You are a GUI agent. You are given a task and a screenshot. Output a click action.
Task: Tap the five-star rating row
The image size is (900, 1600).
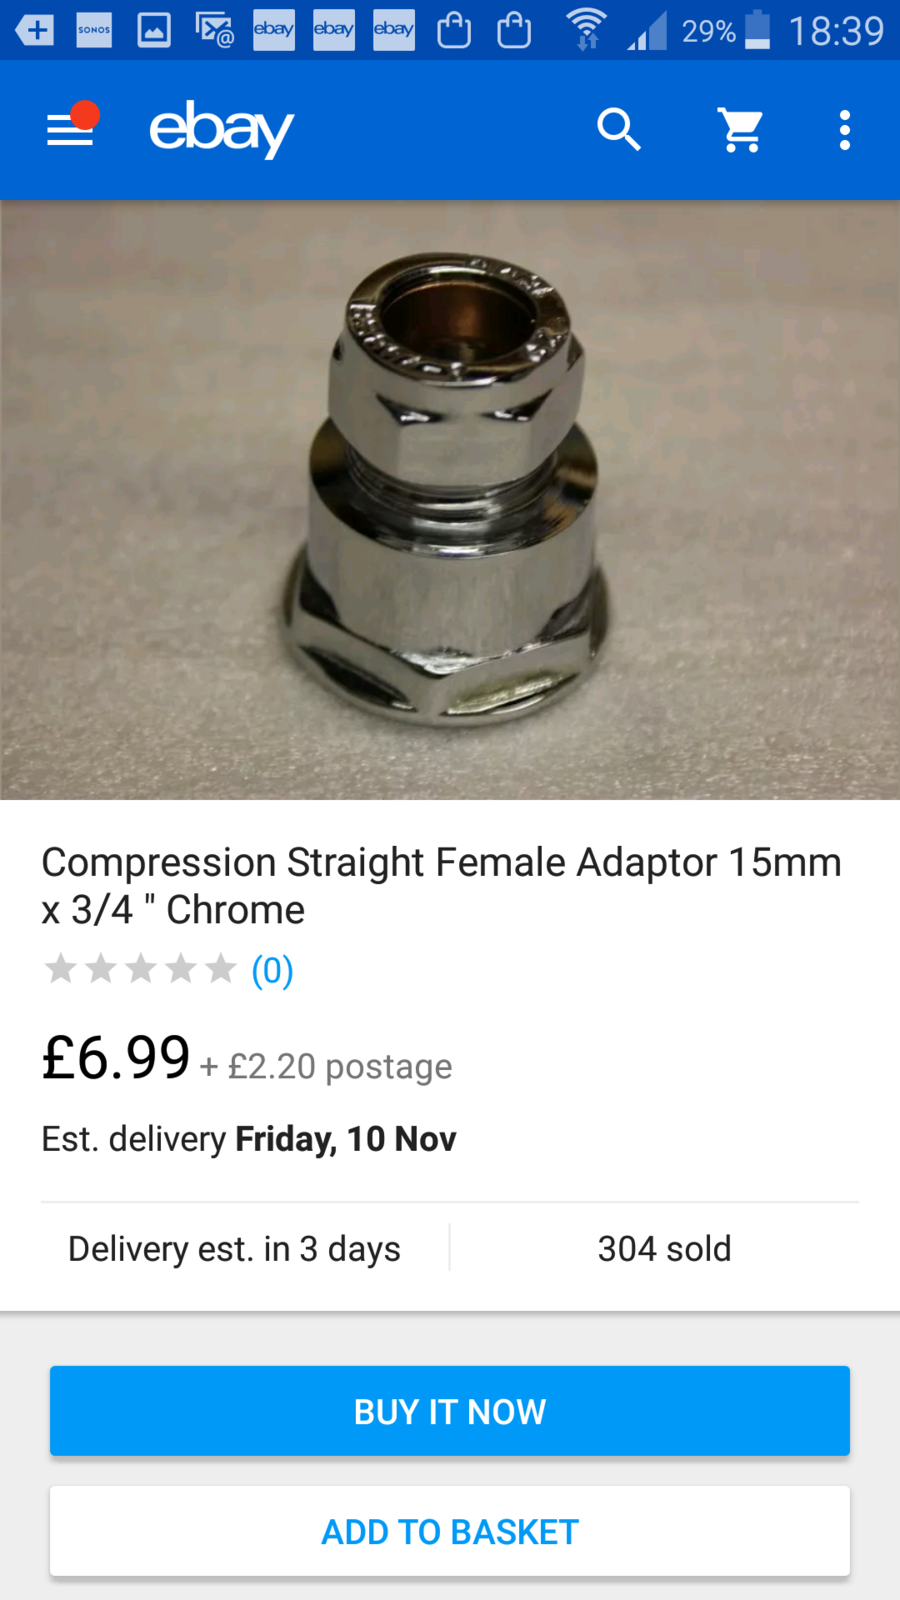point(140,969)
